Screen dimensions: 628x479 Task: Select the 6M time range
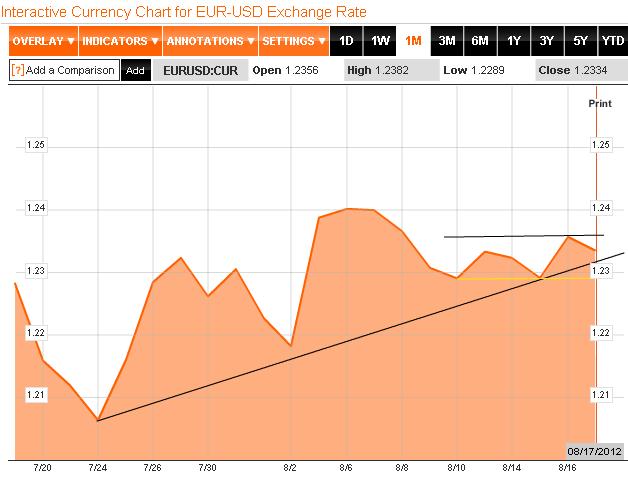[480, 41]
